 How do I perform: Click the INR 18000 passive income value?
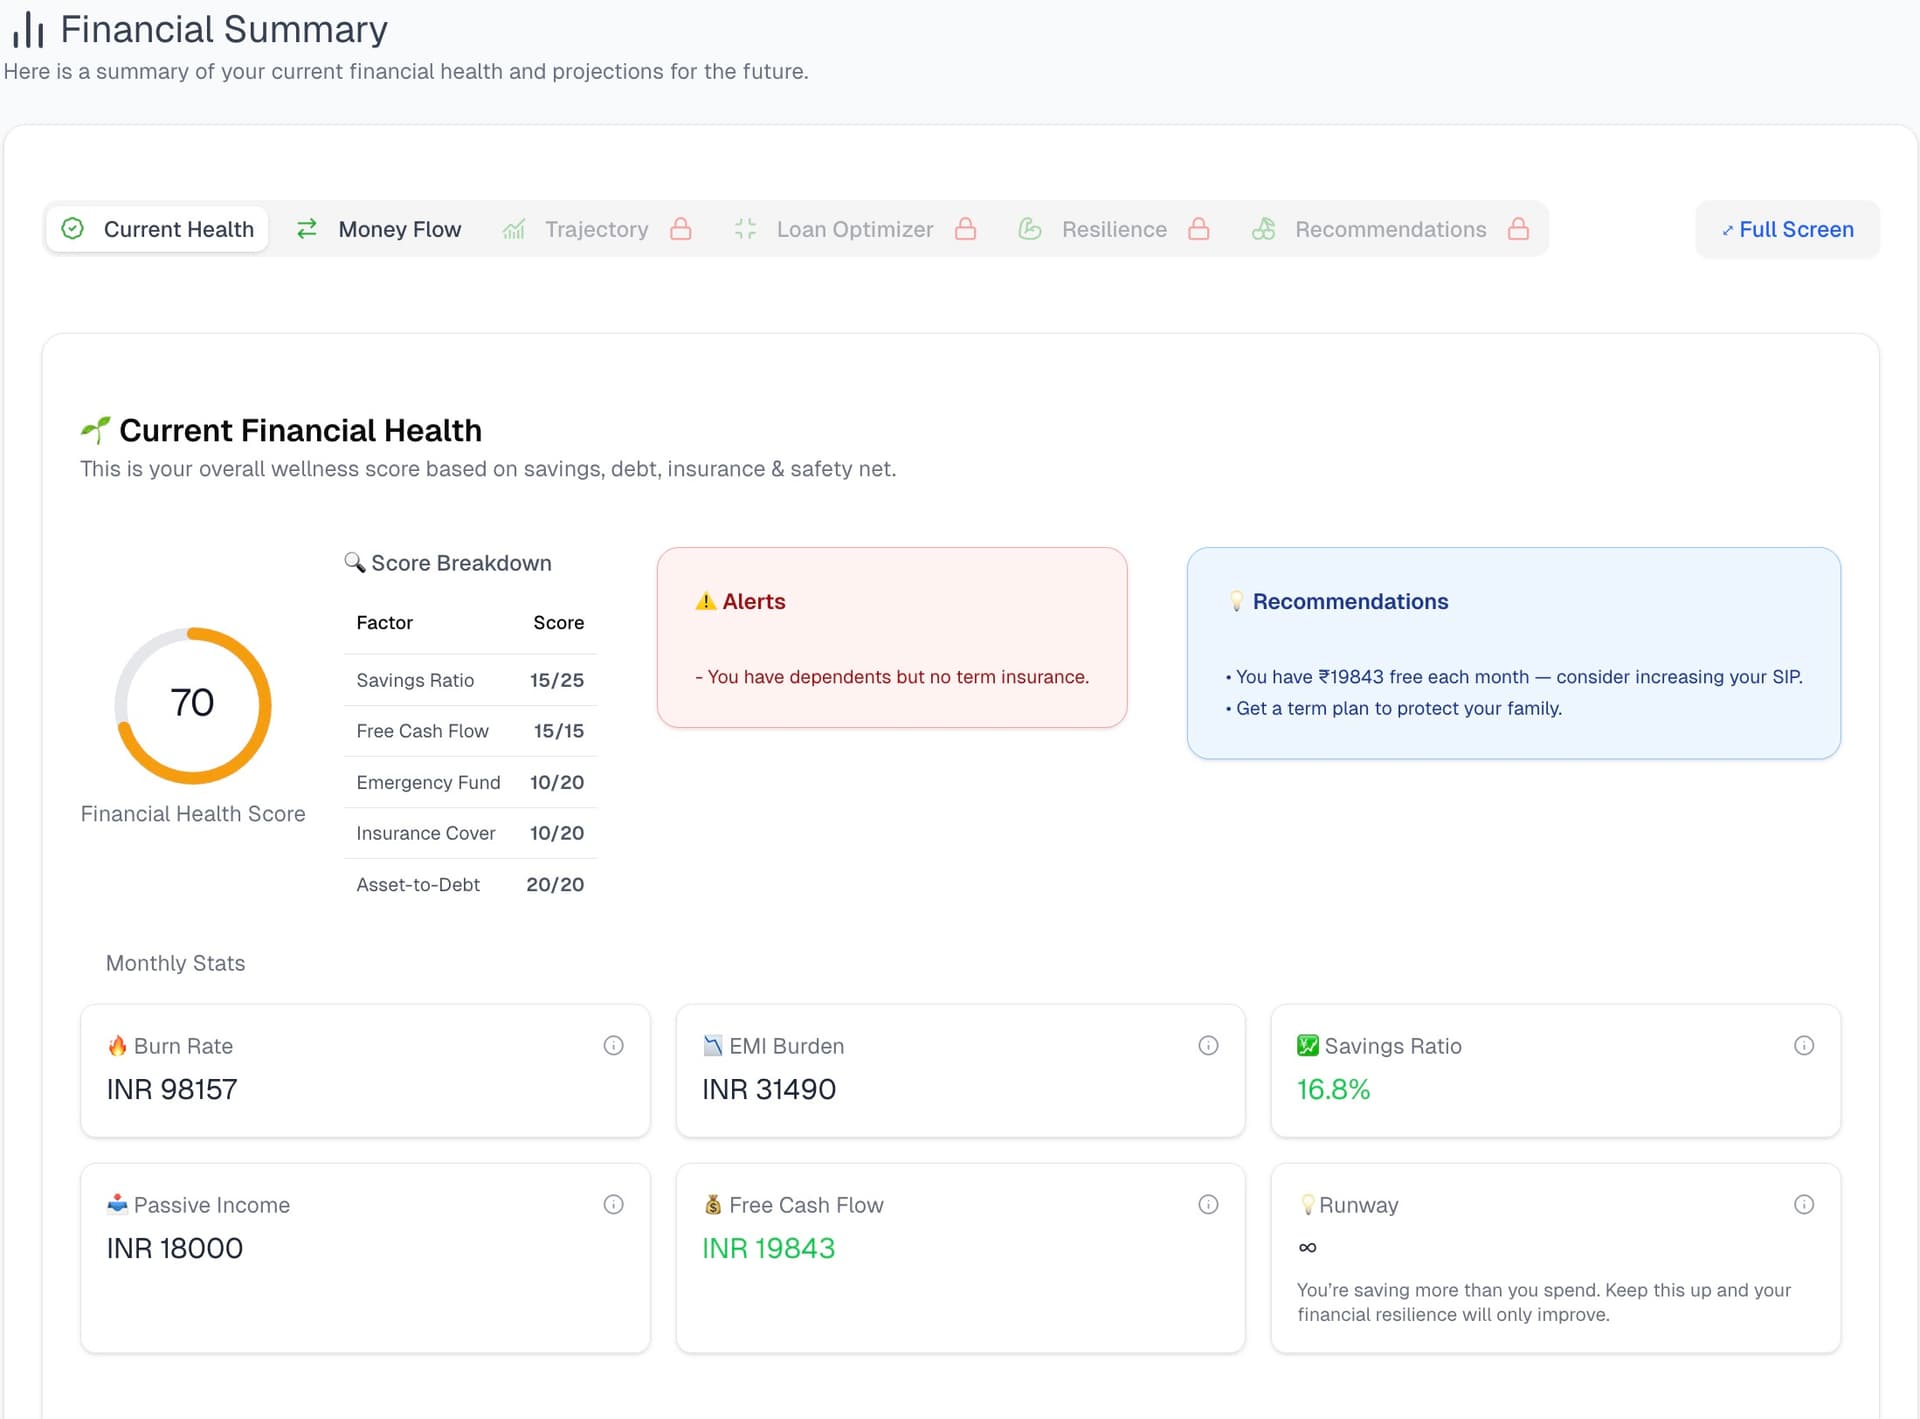click(175, 1248)
